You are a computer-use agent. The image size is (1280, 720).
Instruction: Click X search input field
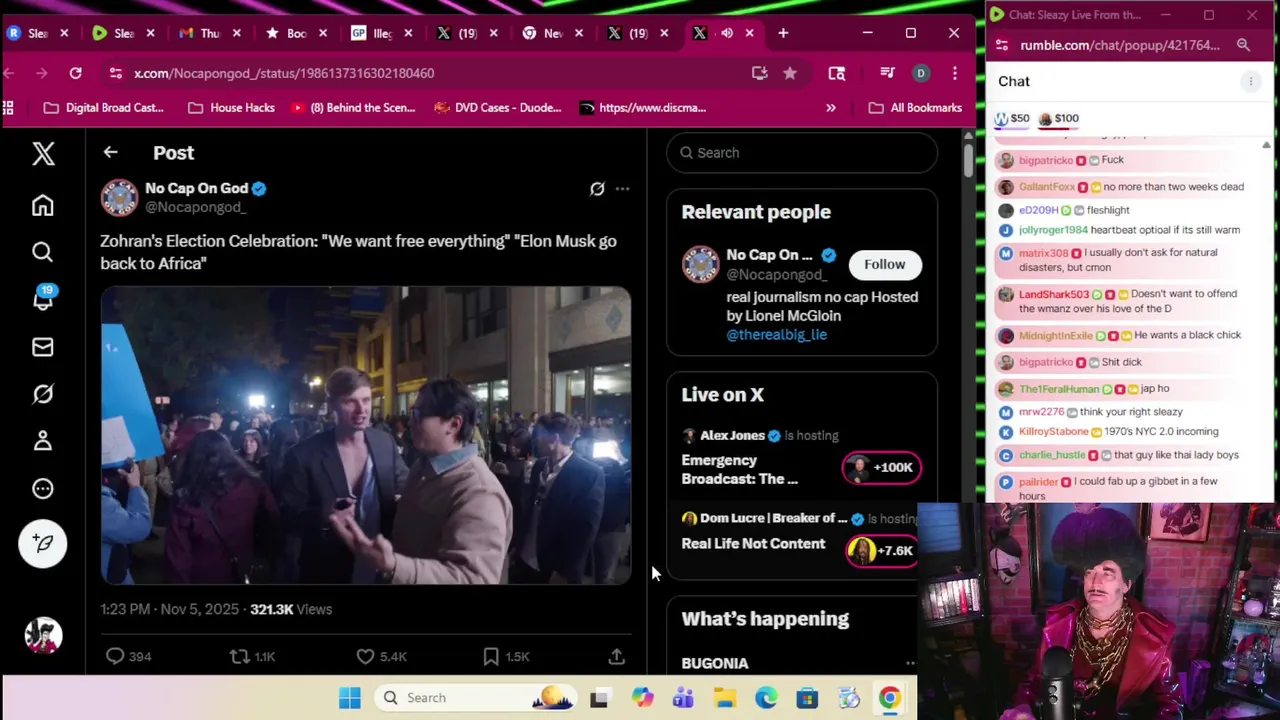click(802, 153)
